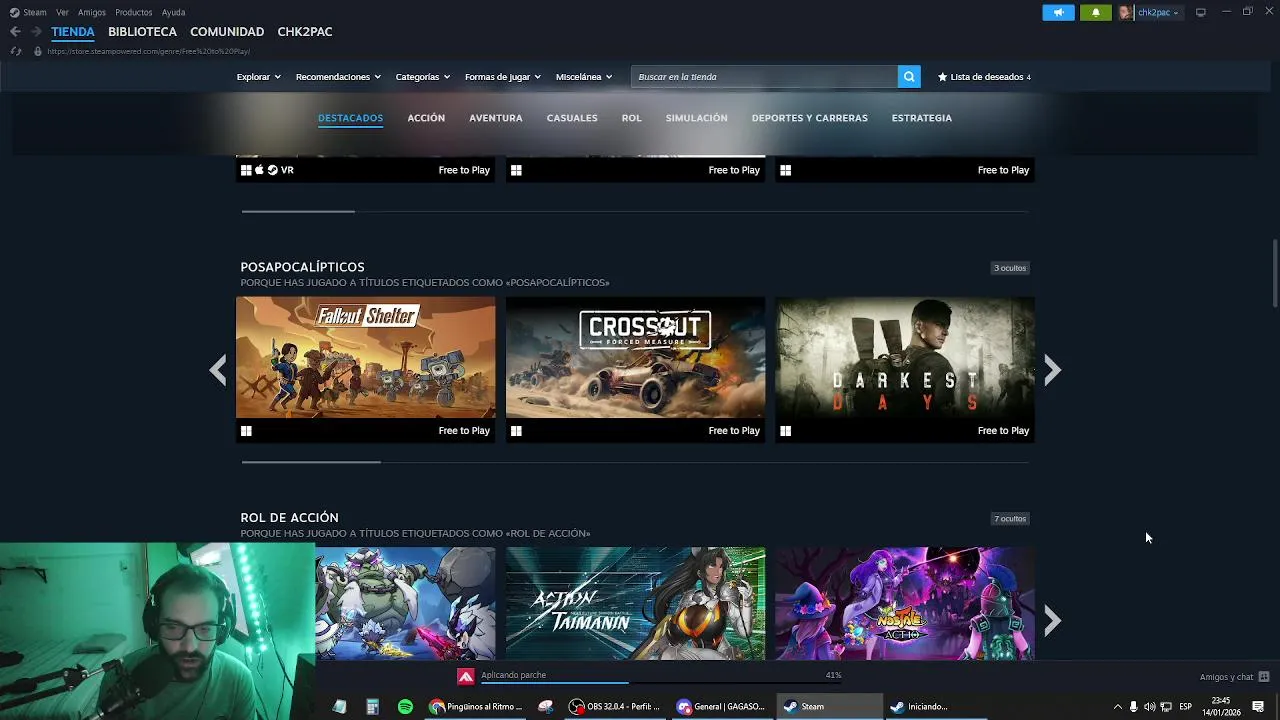
Task: Go forward with the Steam forward arrow
Action: [x=36, y=32]
